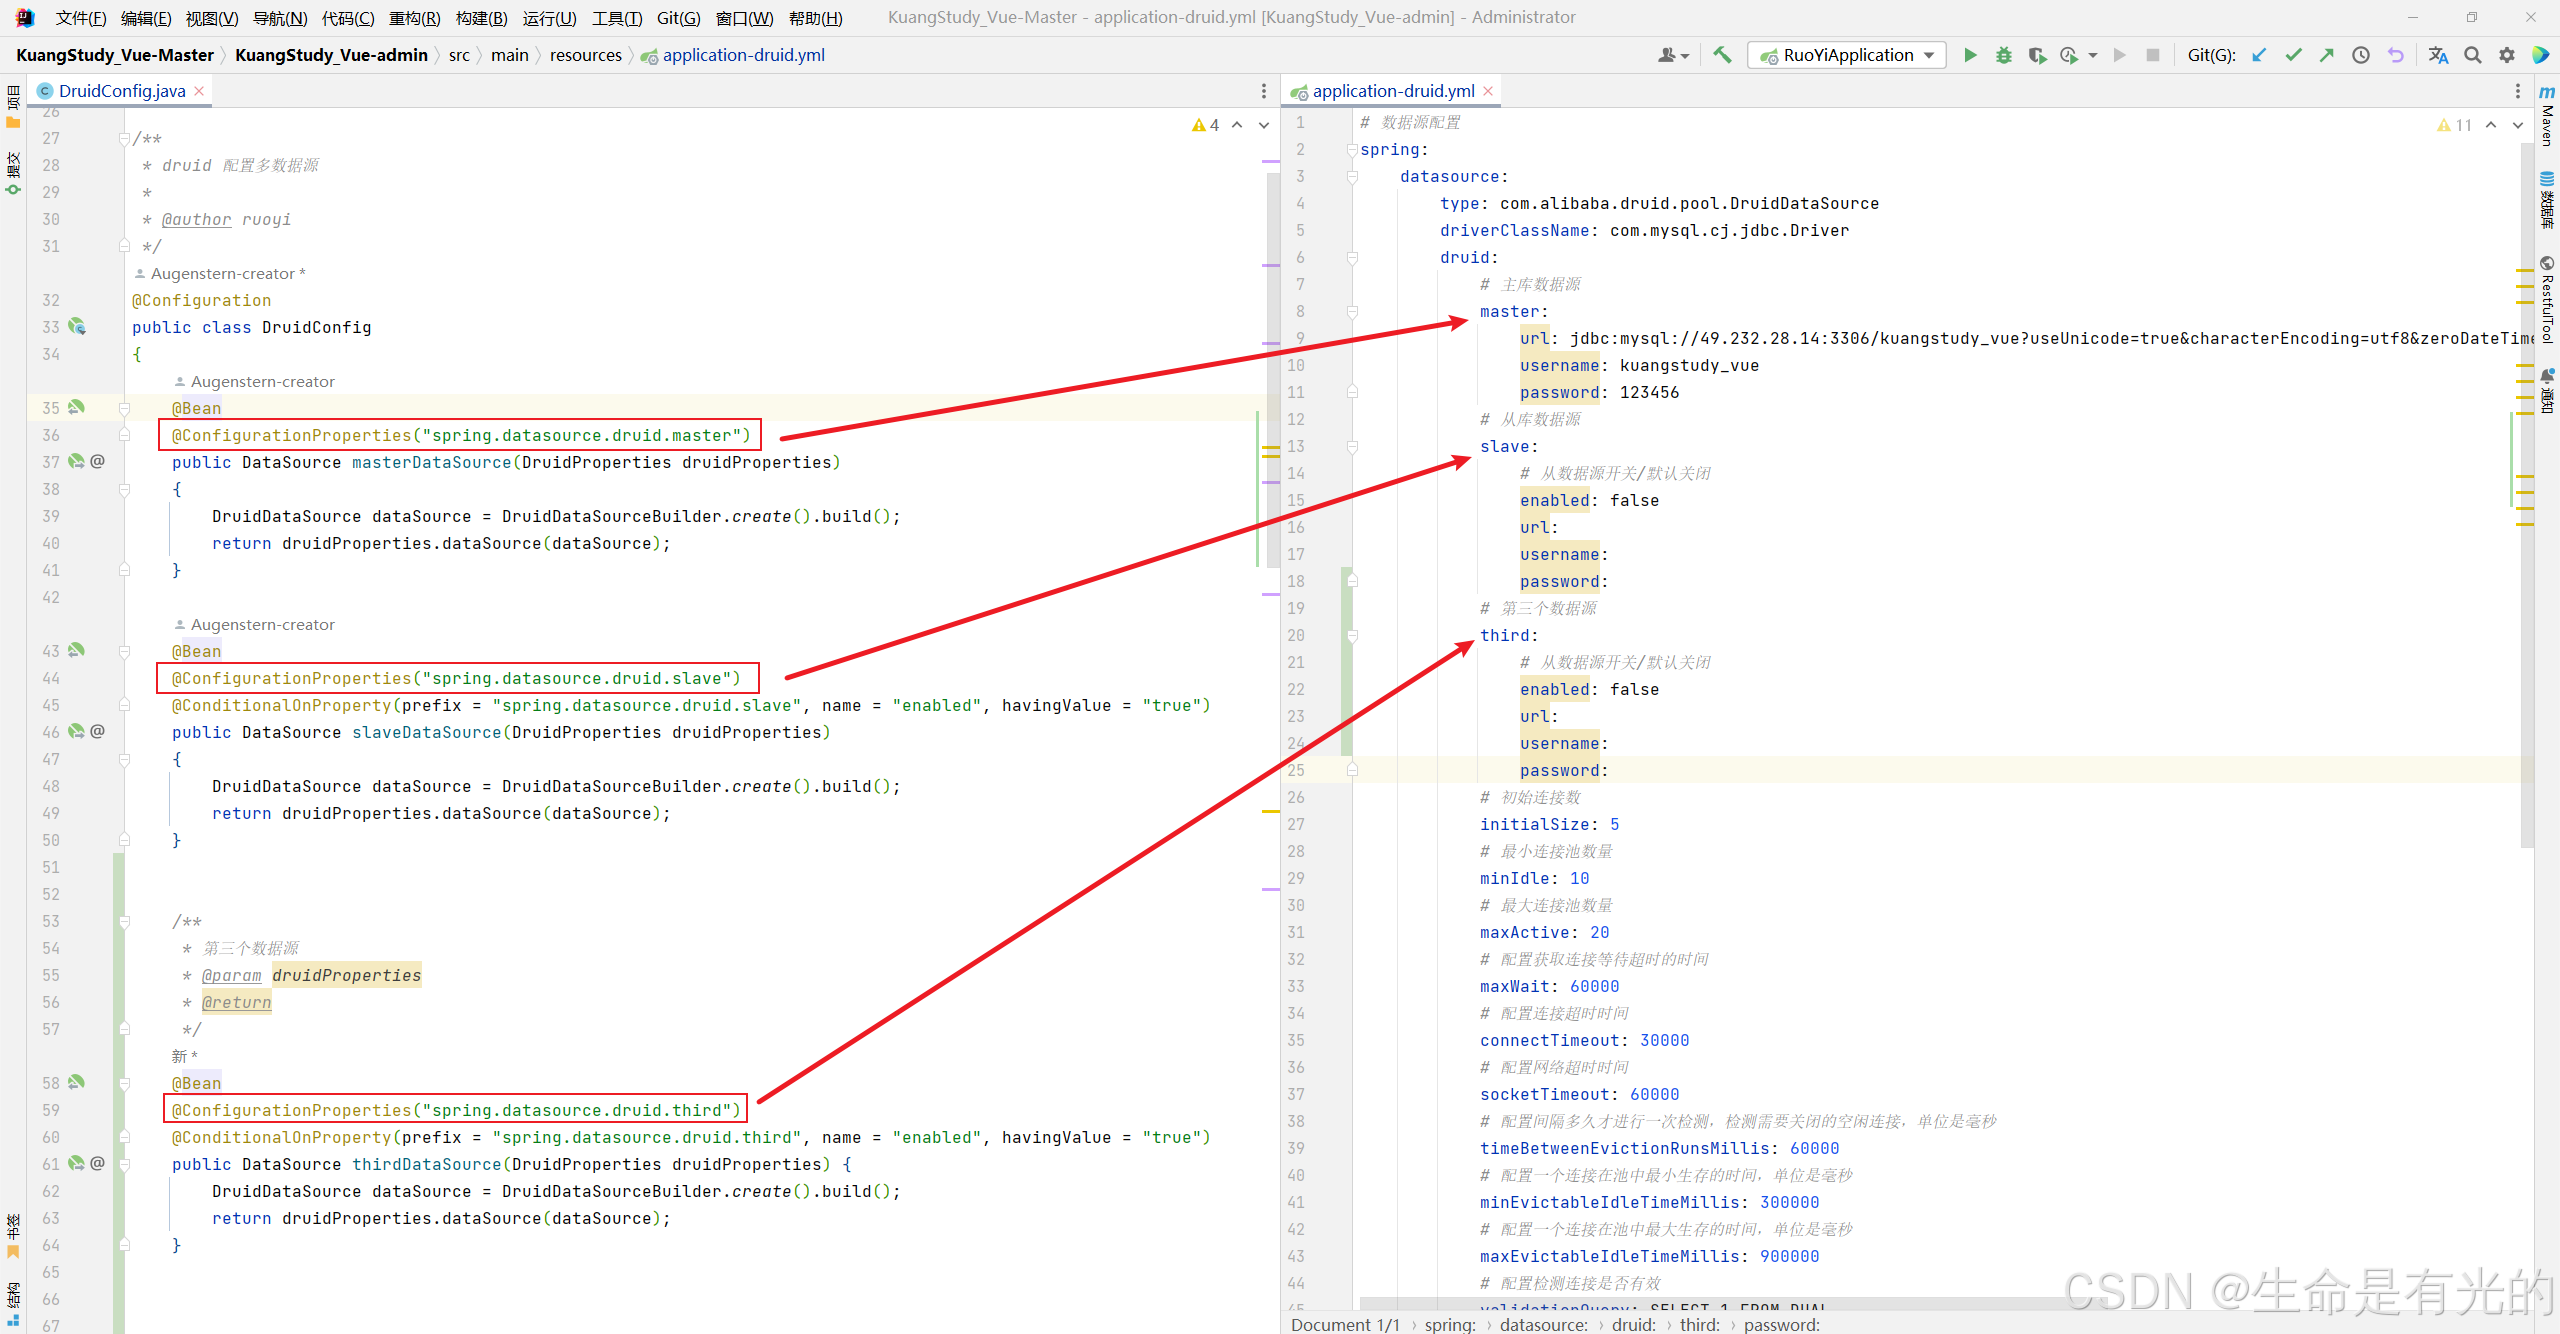
Task: Close the application-druid.yml tab
Action: (1488, 91)
